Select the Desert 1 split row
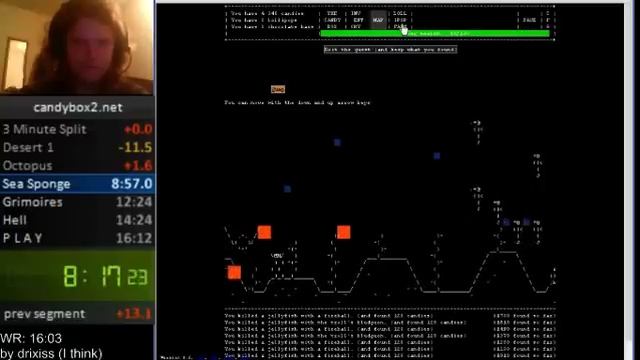Screen dimensions: 640x360 [77, 147]
